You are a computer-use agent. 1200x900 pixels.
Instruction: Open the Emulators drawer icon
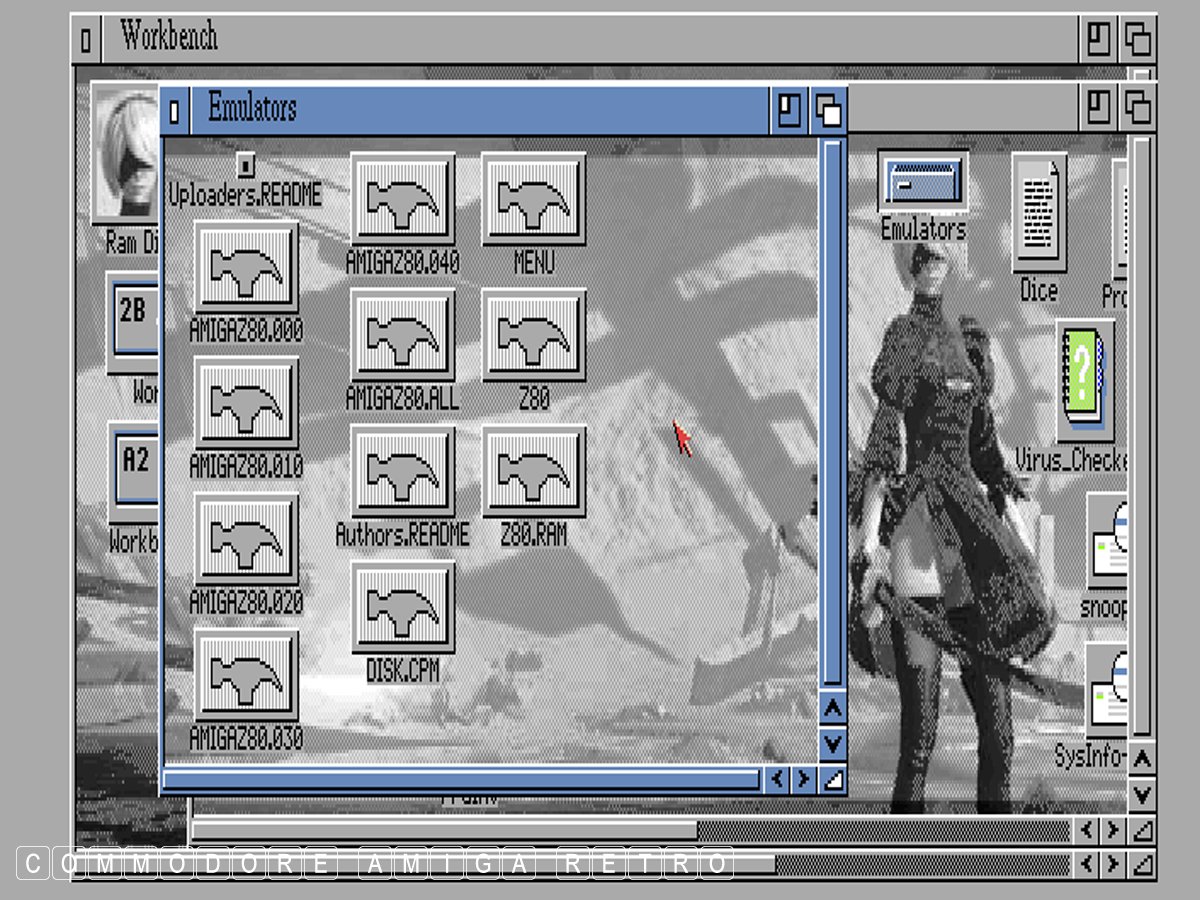tap(922, 182)
